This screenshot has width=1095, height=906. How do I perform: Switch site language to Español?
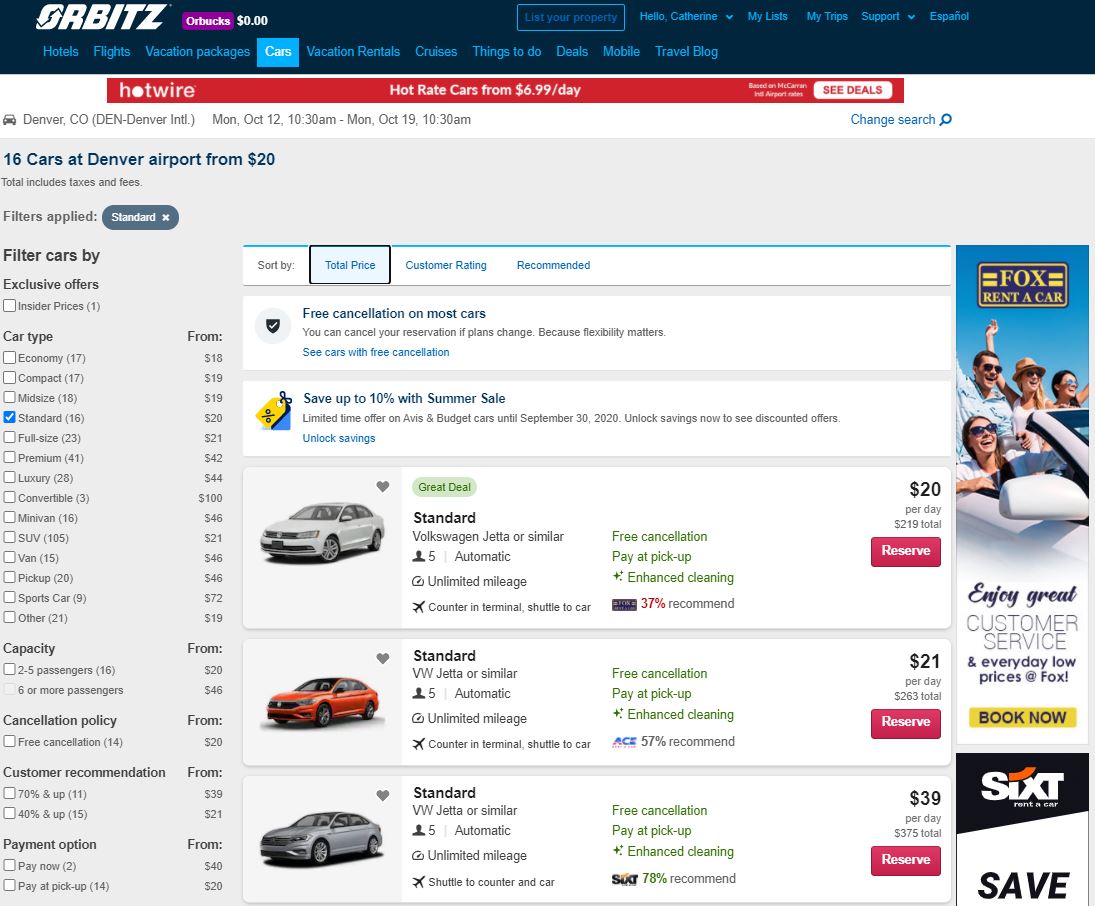click(949, 17)
